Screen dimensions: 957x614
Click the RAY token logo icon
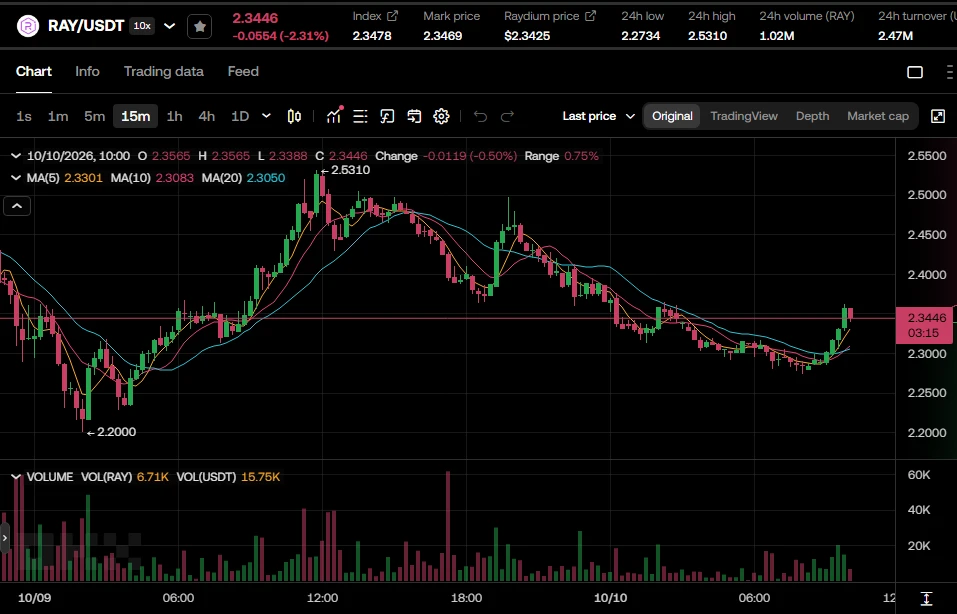27,26
